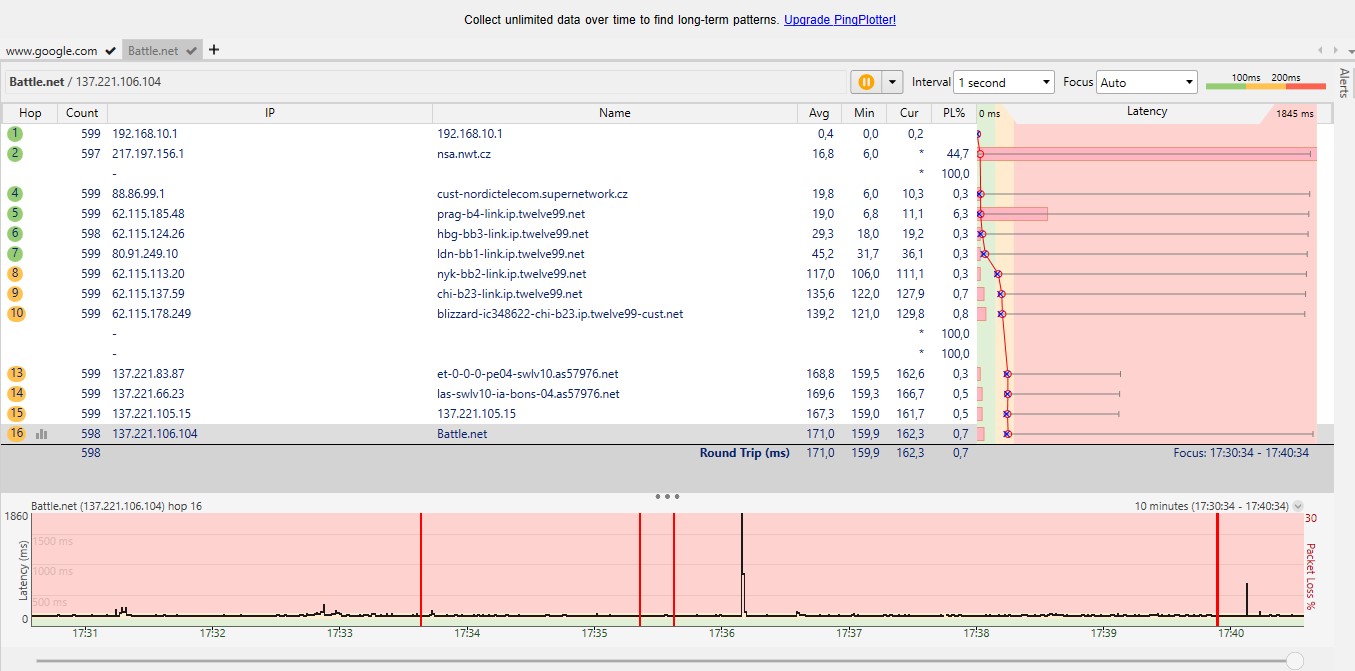Image resolution: width=1355 pixels, height=671 pixels.
Task: Open the Interval dropdown set to 1 second
Action: point(1004,82)
